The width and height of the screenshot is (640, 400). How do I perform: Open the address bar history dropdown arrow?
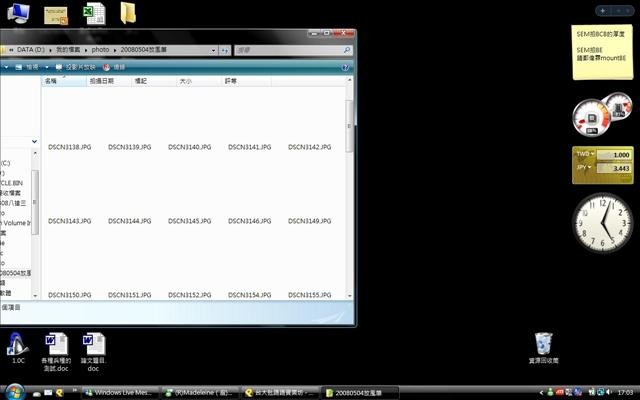click(213, 50)
